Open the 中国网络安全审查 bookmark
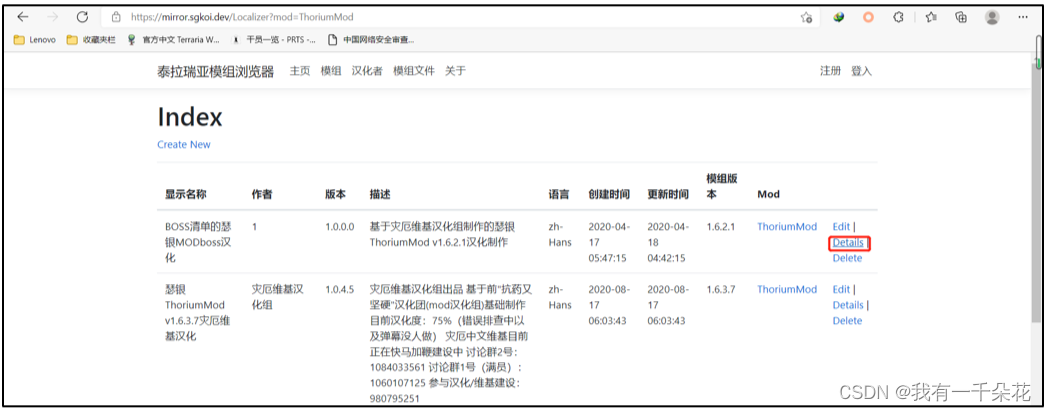 coord(371,40)
